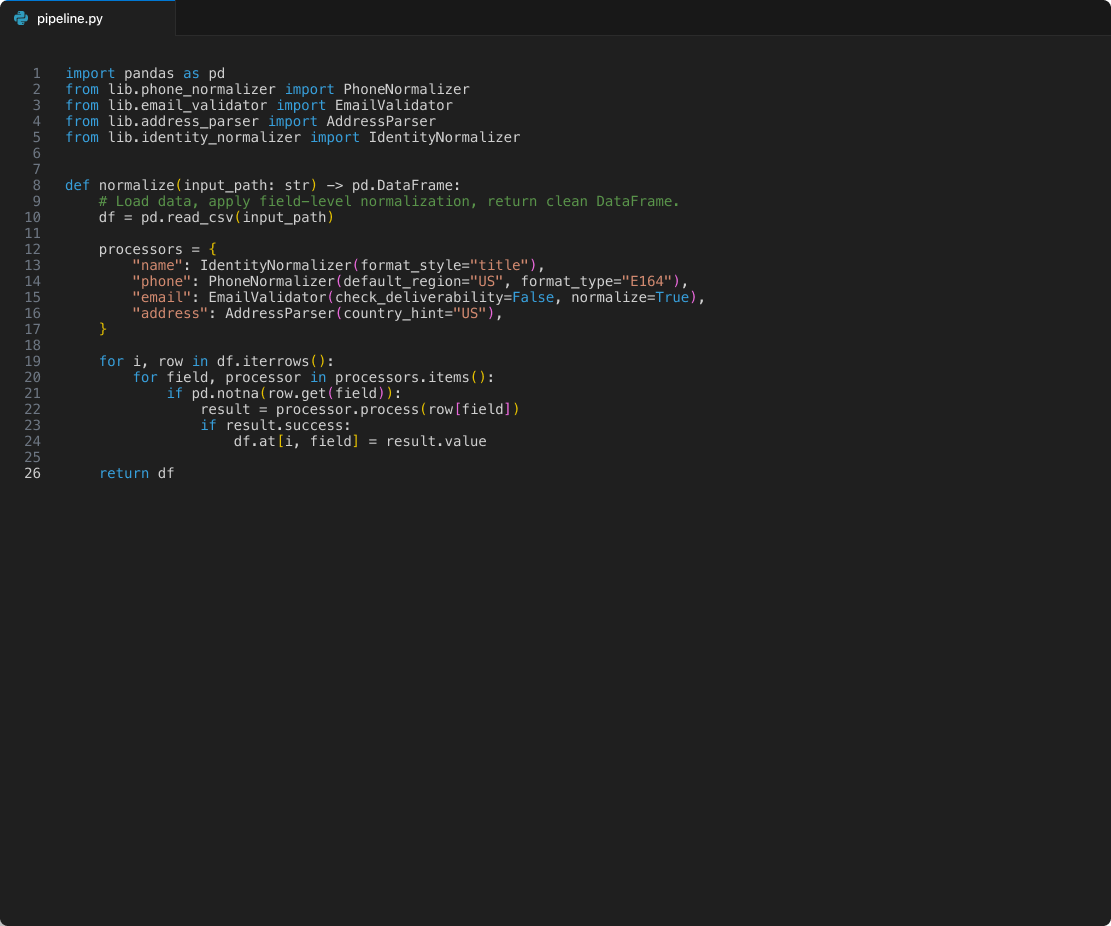The image size is (1111, 926).
Task: Click the "address" dictionary key
Action: [170, 314]
